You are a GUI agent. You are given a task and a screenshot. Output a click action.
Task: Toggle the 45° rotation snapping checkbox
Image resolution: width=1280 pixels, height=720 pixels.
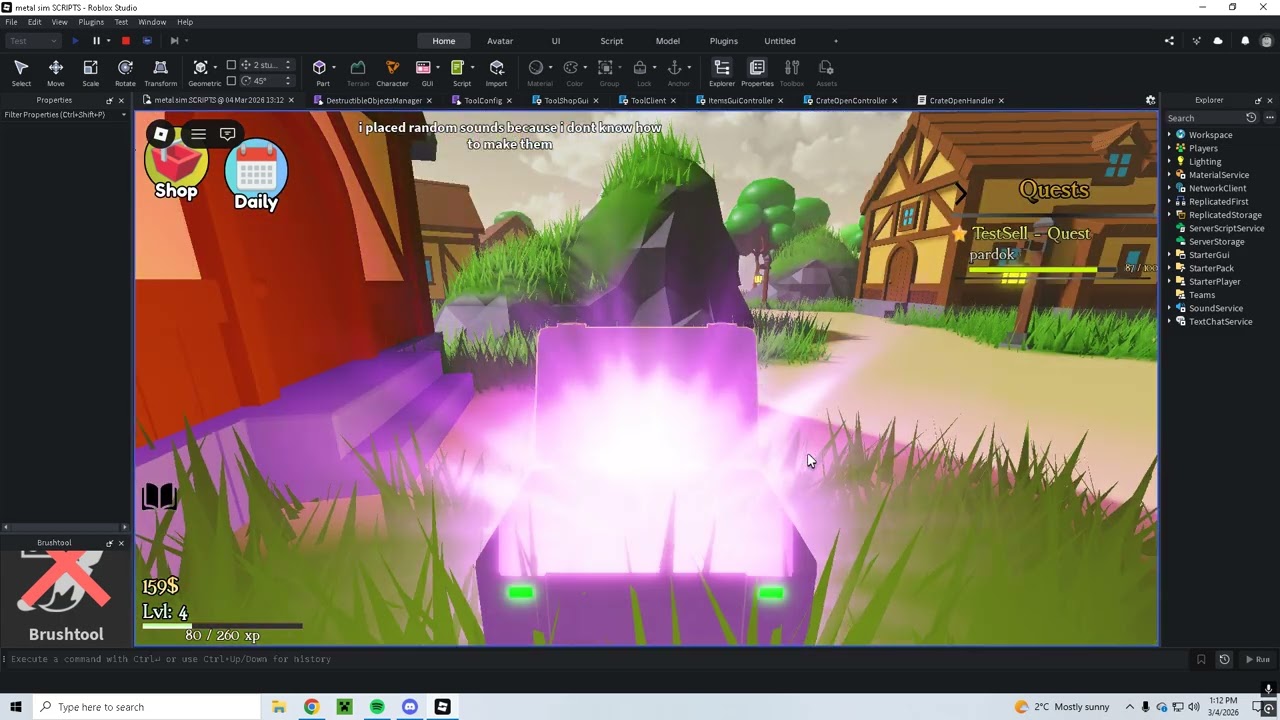click(x=231, y=81)
